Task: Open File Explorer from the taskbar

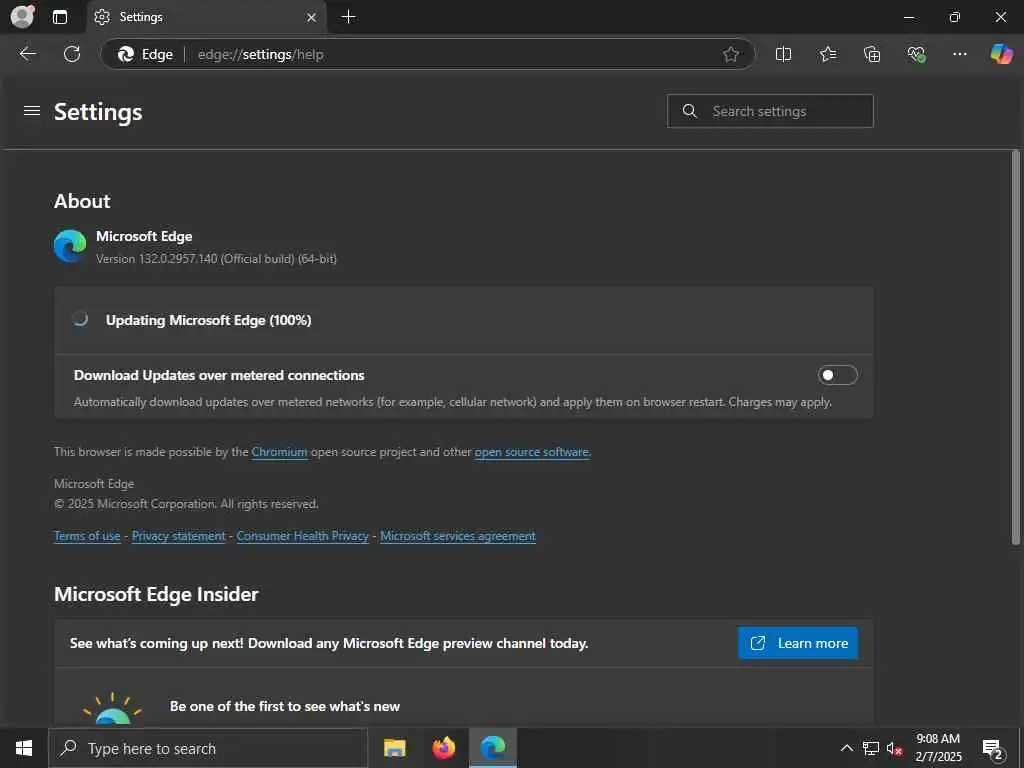Action: coord(394,748)
